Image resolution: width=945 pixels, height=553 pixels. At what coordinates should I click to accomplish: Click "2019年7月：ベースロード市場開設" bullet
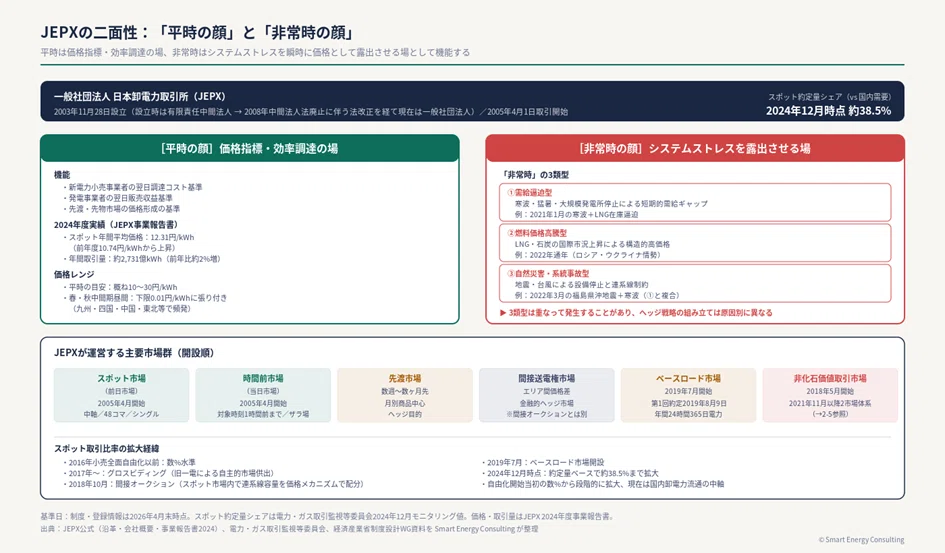click(542, 463)
